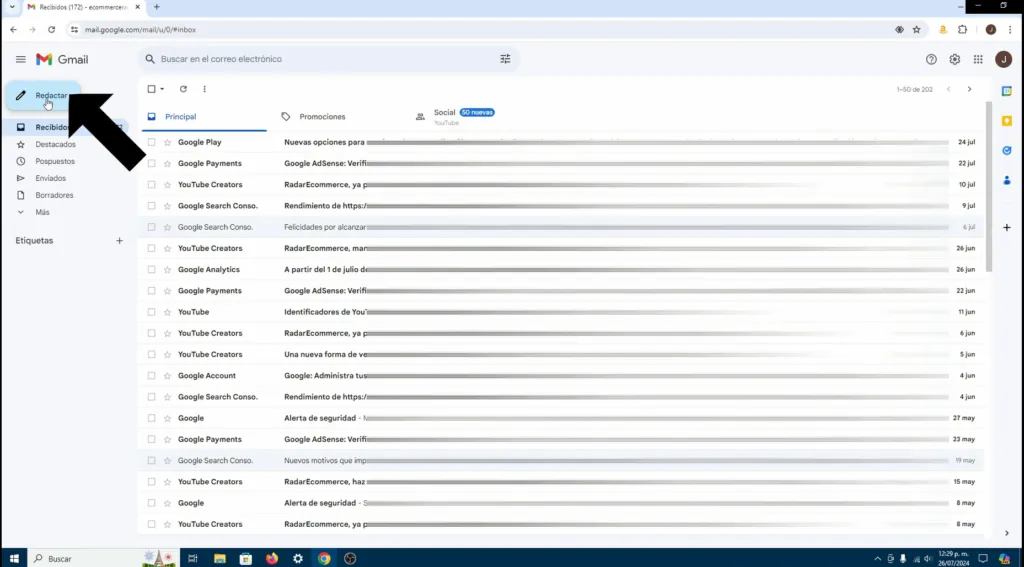Open the Borradores folder
1024x567 pixels.
tap(54, 195)
